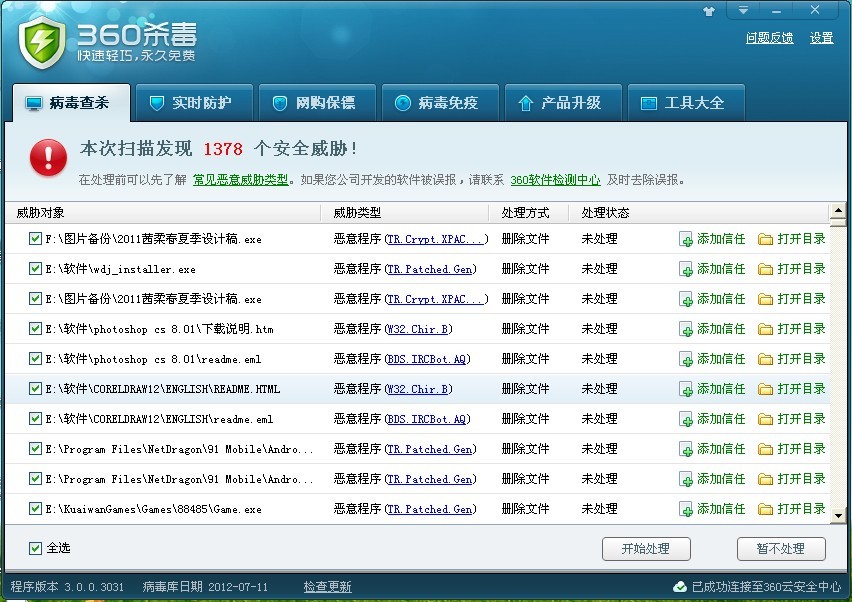
Task: Open the title bar dropdown menu arrow
Action: click(743, 10)
